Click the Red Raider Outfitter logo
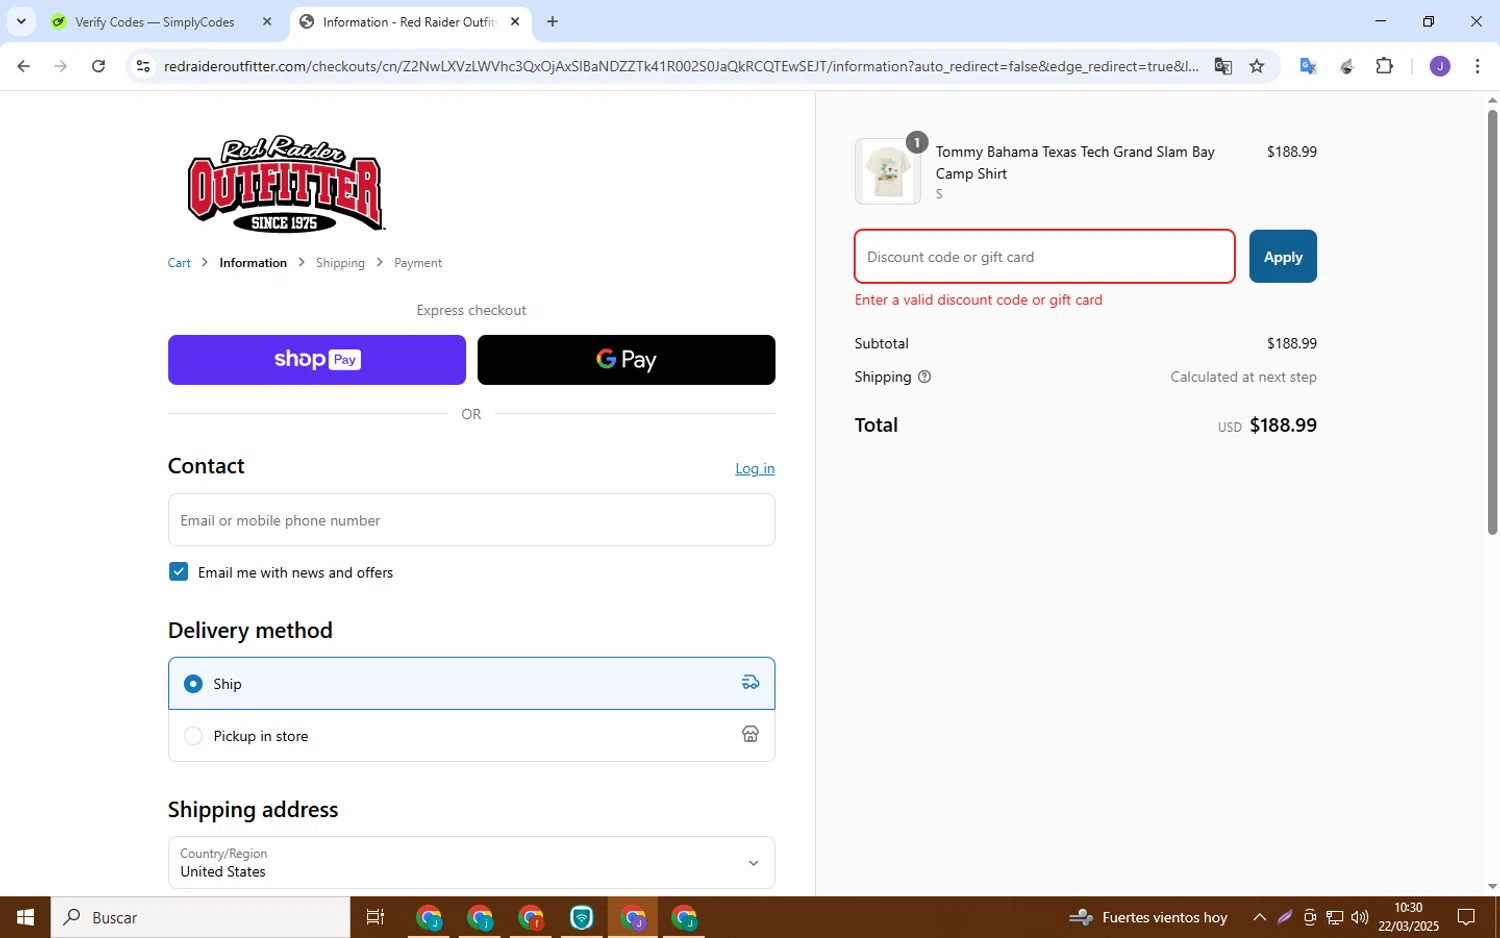 click(x=286, y=184)
